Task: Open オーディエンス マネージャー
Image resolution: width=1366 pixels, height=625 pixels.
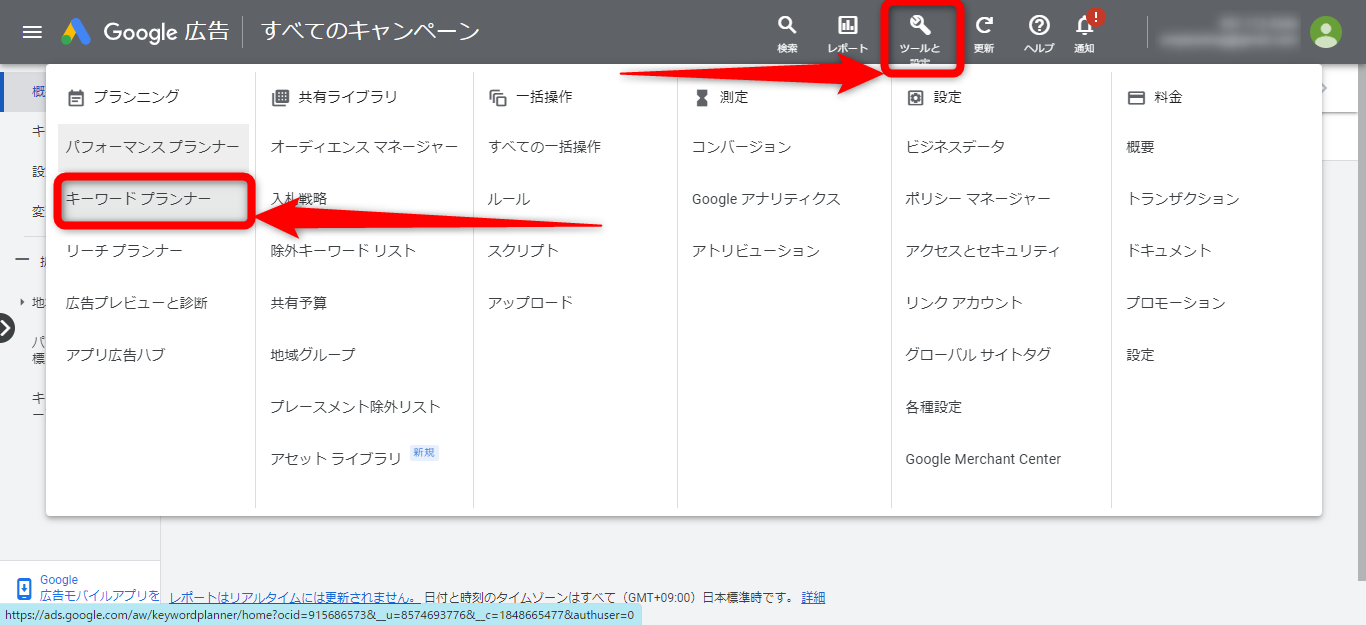Action: 364,147
